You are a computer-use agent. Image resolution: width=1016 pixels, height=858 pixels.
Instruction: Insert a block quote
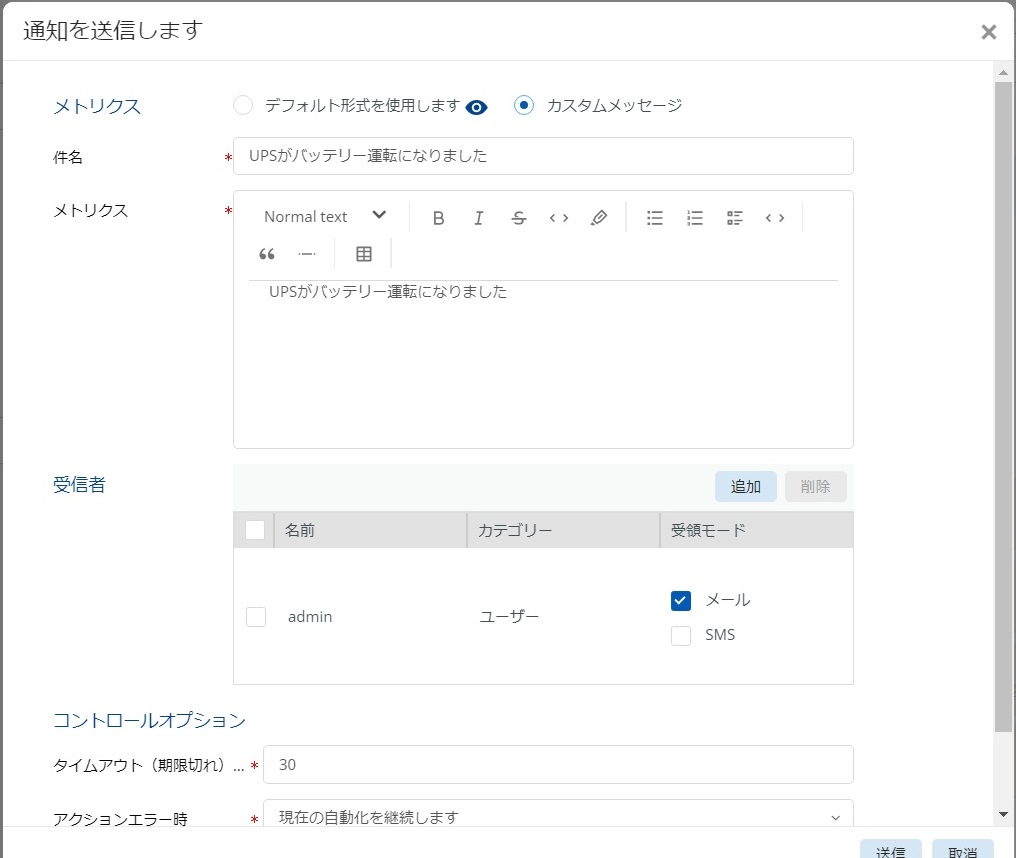click(x=267, y=254)
